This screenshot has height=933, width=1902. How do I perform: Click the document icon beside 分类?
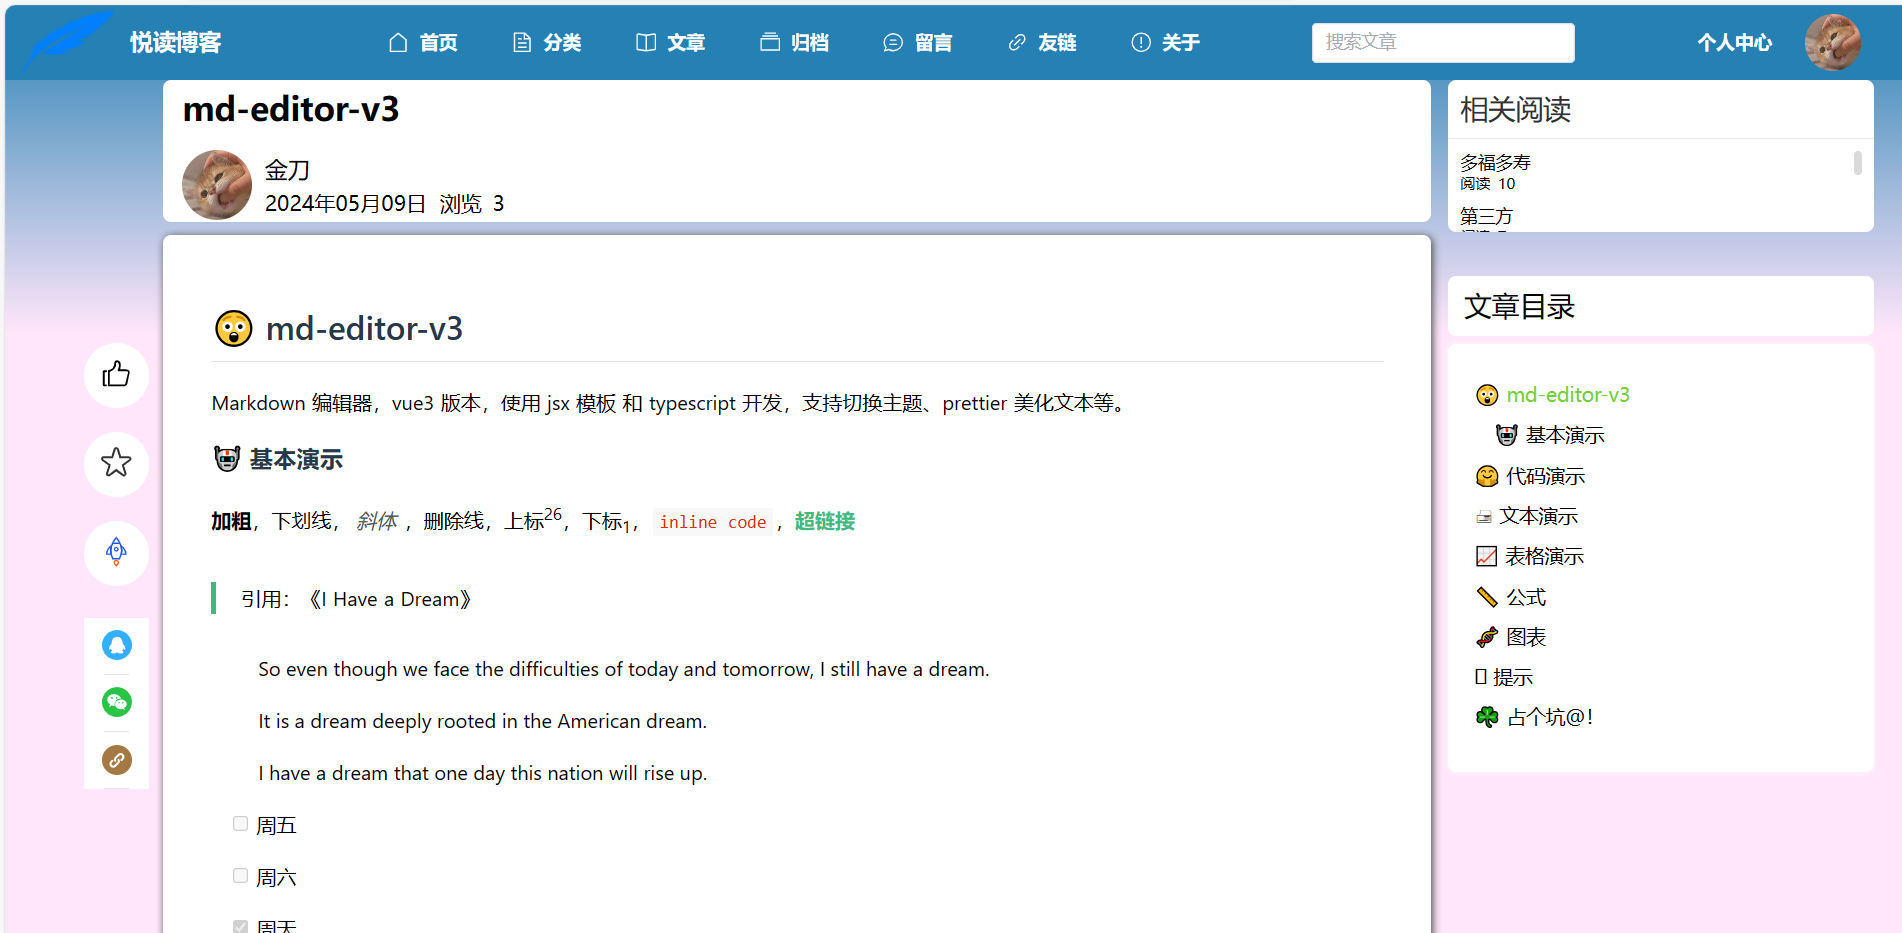click(522, 42)
